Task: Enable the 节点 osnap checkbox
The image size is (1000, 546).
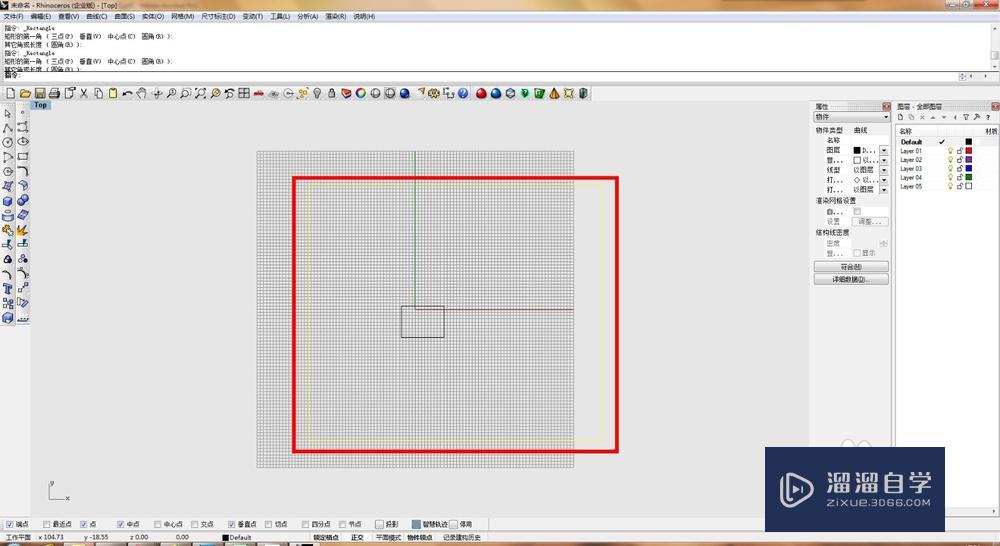Action: click(342, 524)
